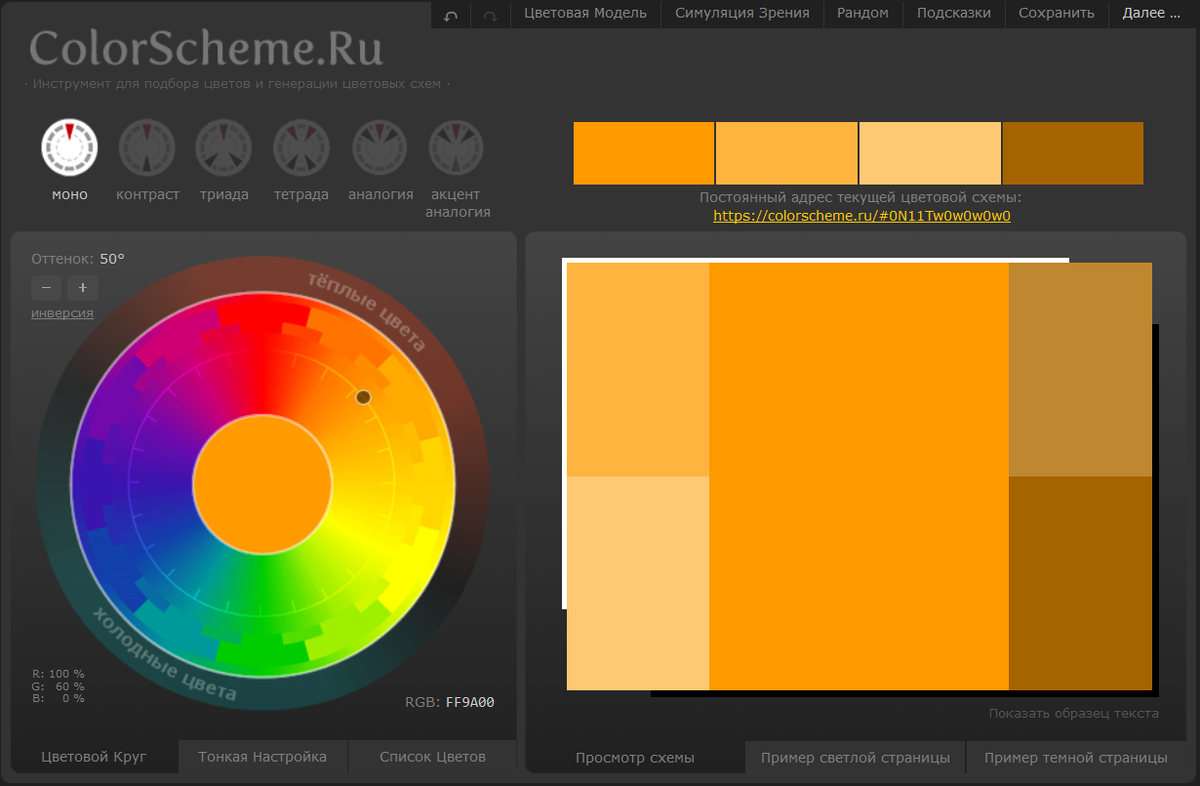Click the Сохранить menu item
This screenshot has width=1200, height=786.
pos(1057,14)
